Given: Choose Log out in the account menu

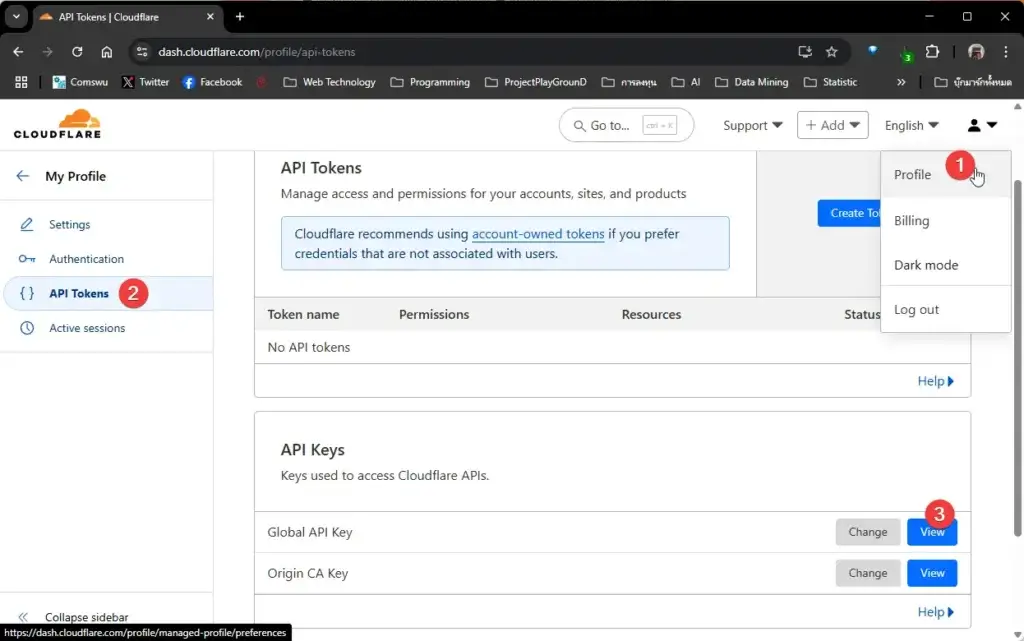Looking at the screenshot, I should coord(946,309).
